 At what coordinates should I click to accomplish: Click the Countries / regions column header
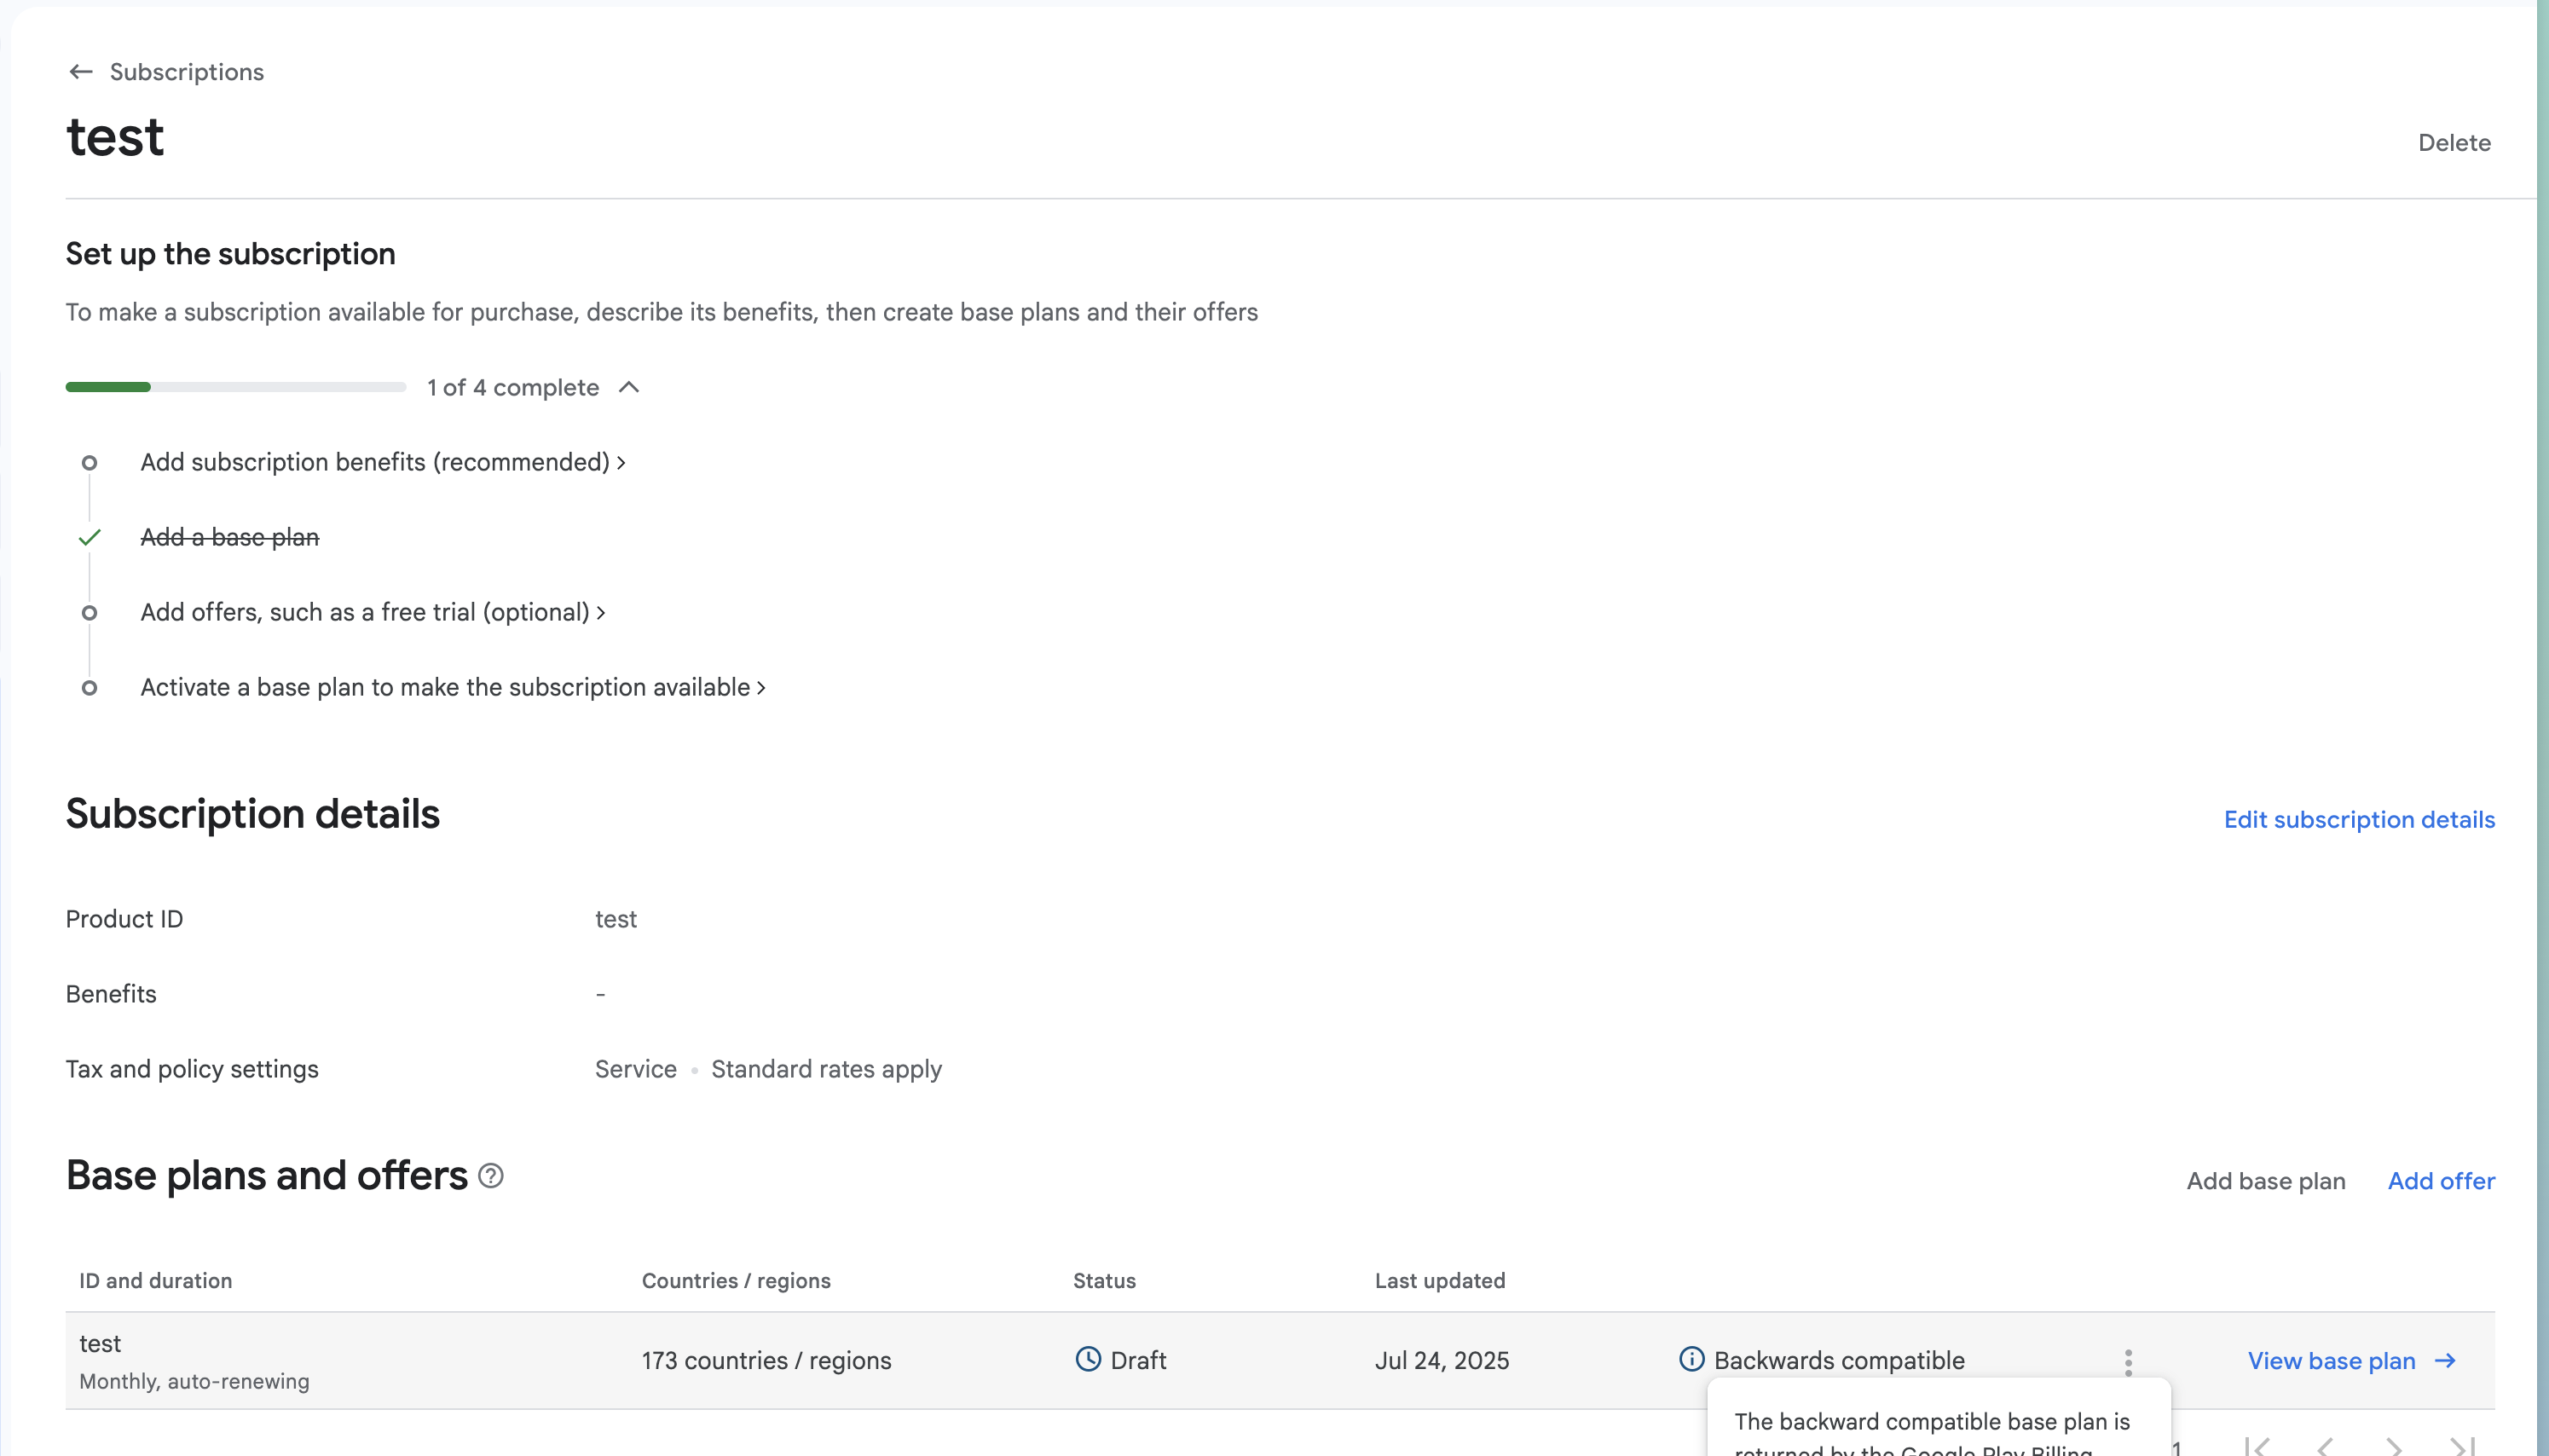coord(736,1281)
